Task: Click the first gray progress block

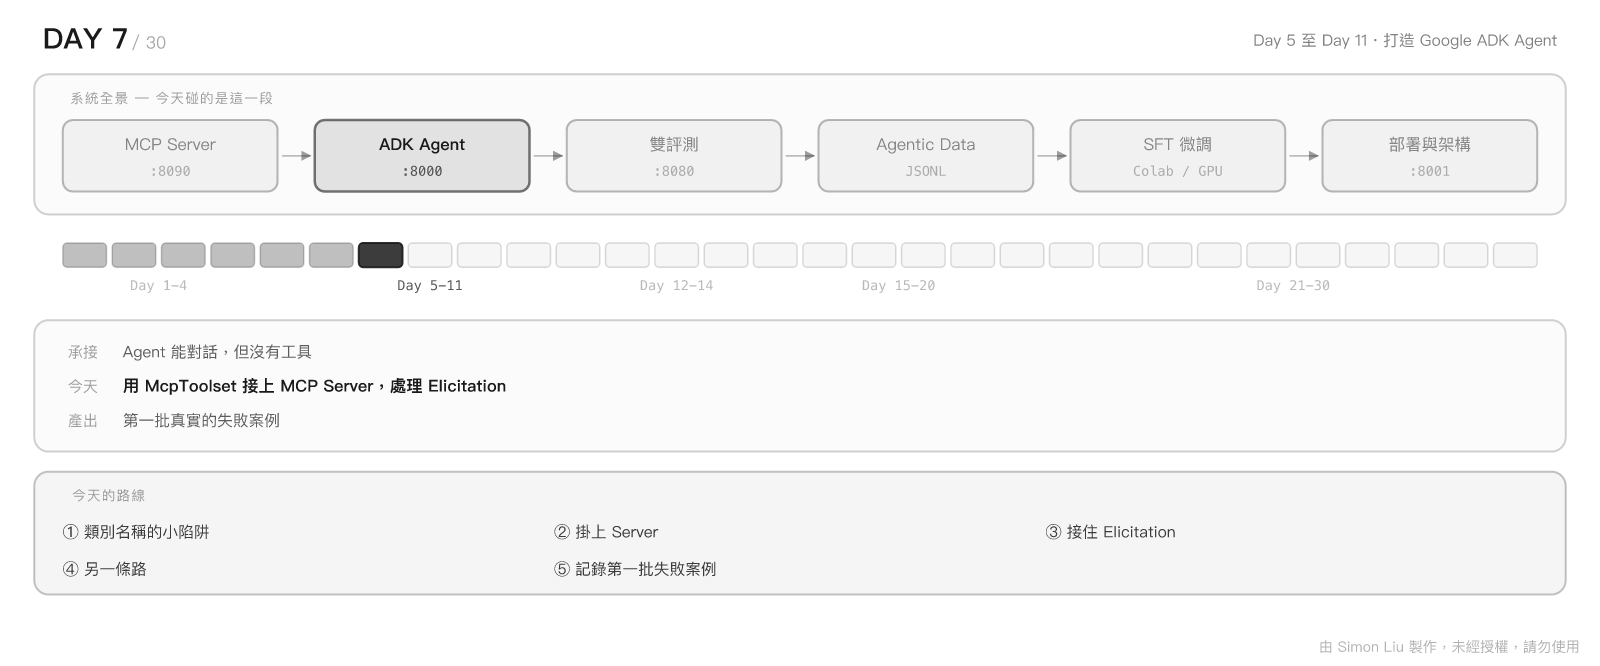Action: pyautogui.click(x=85, y=255)
